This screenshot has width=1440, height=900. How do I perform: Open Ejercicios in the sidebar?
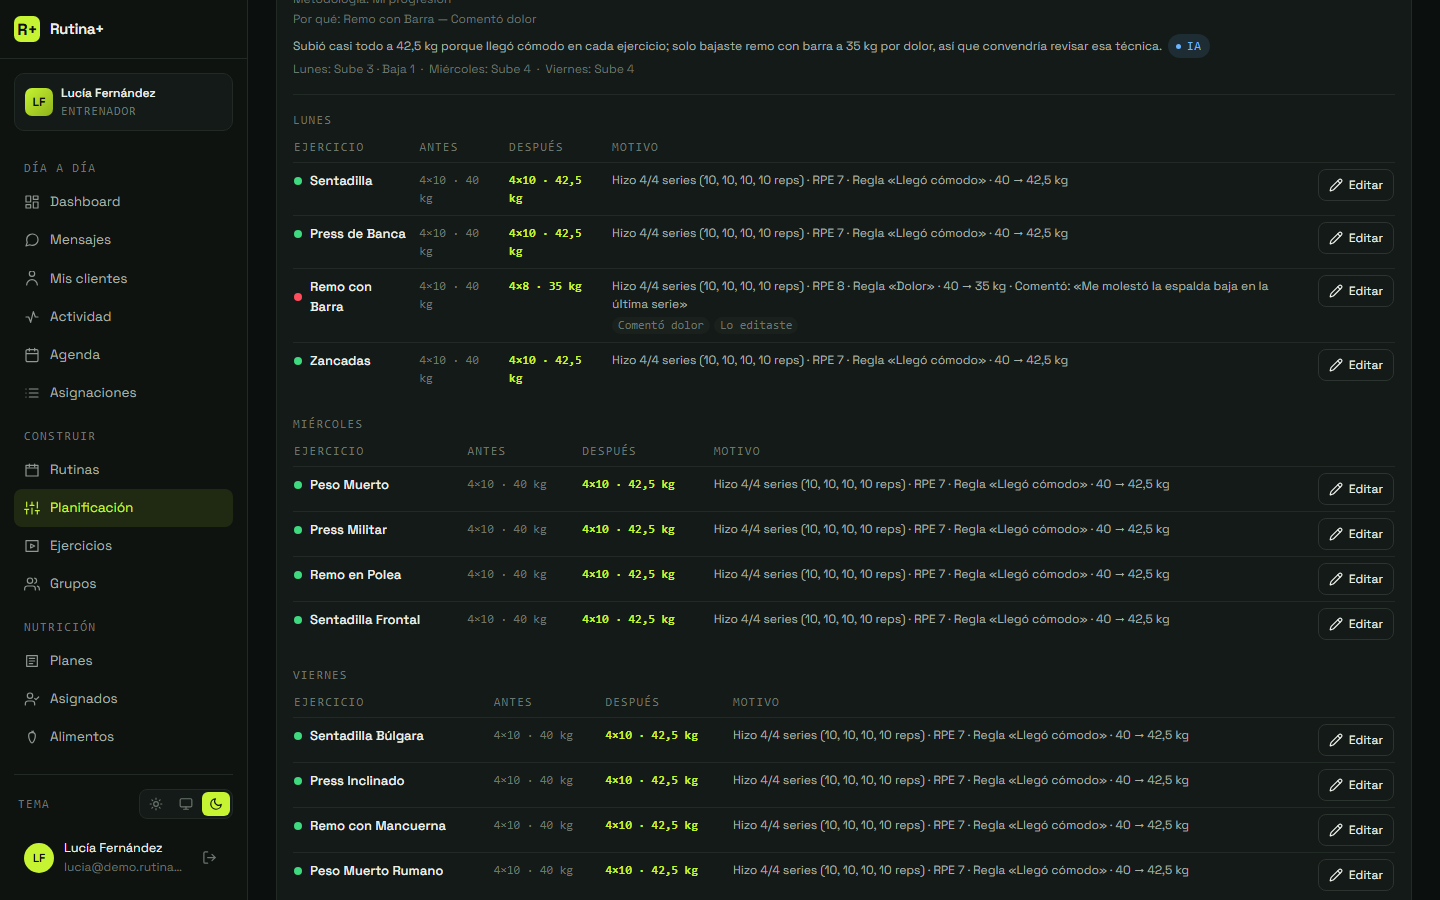tap(123, 546)
